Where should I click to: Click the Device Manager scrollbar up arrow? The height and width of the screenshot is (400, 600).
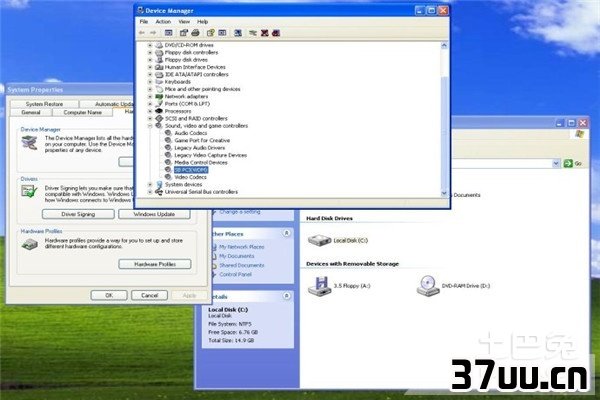[444, 45]
